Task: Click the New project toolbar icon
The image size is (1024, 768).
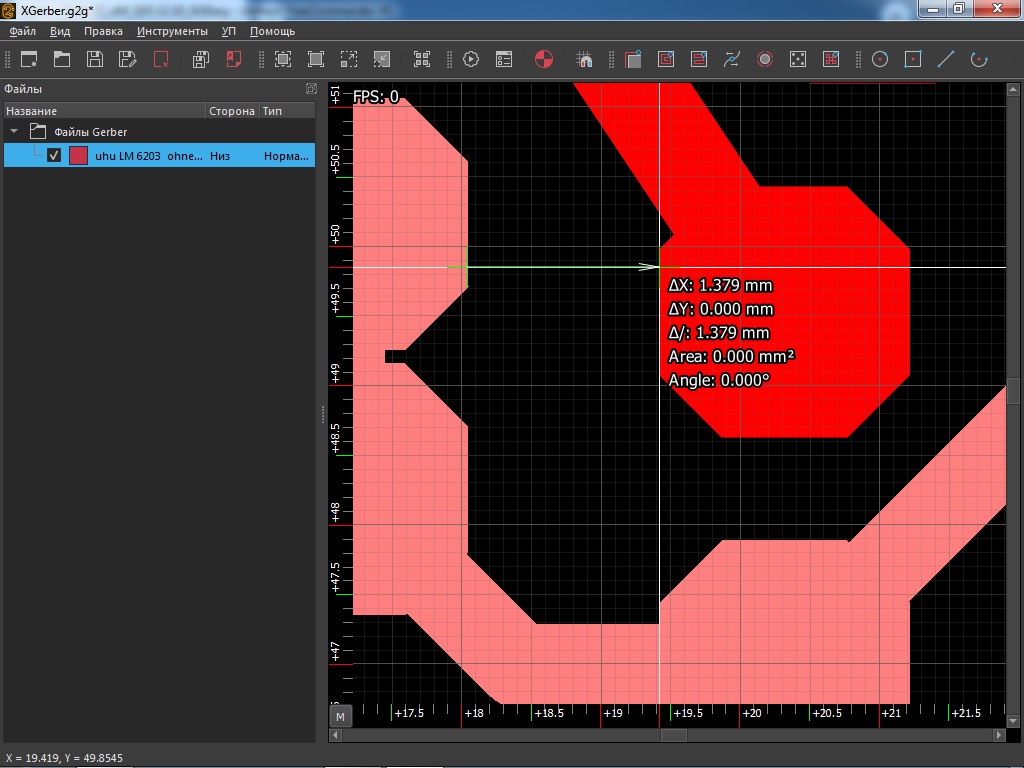Action: click(29, 59)
